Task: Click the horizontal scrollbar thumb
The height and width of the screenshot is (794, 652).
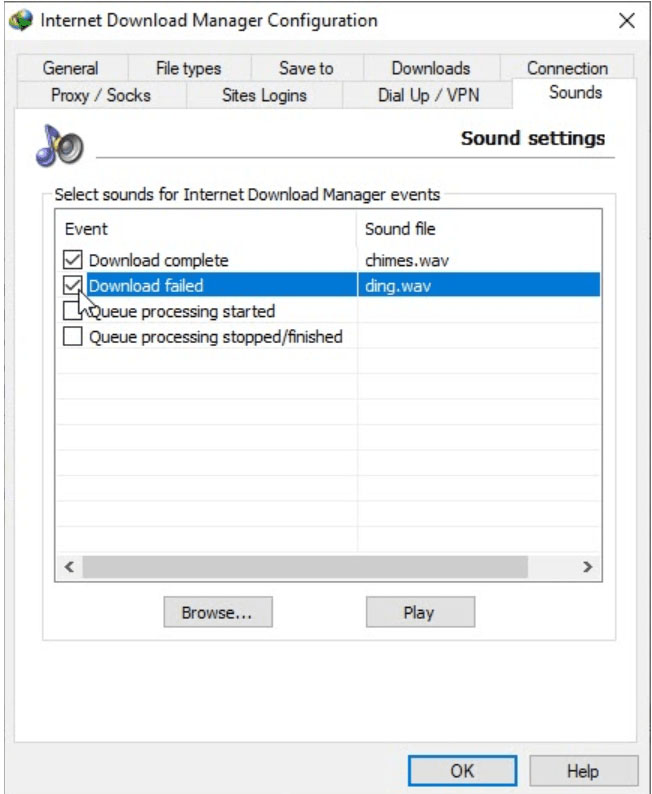Action: click(x=305, y=567)
